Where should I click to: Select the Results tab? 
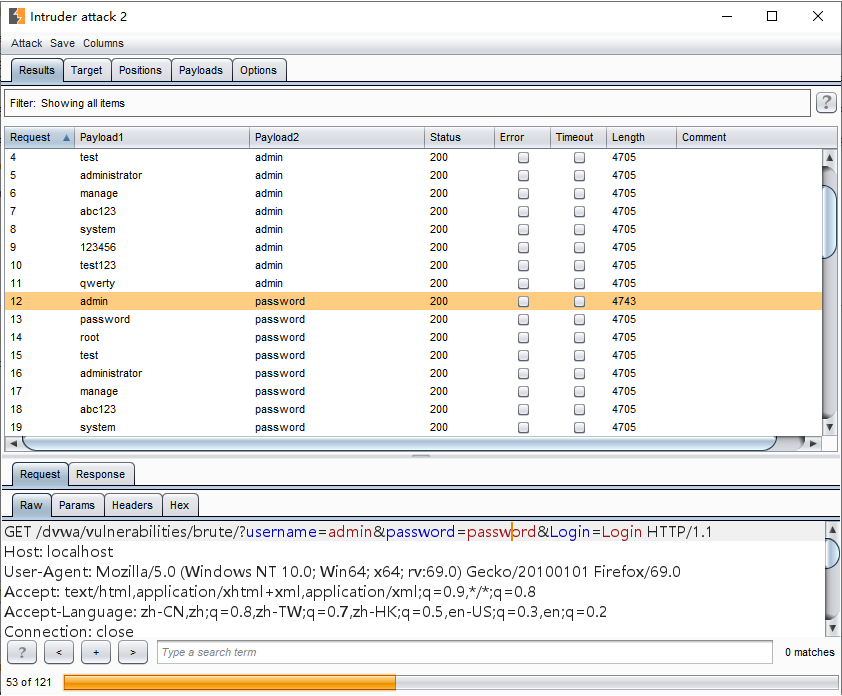(37, 70)
